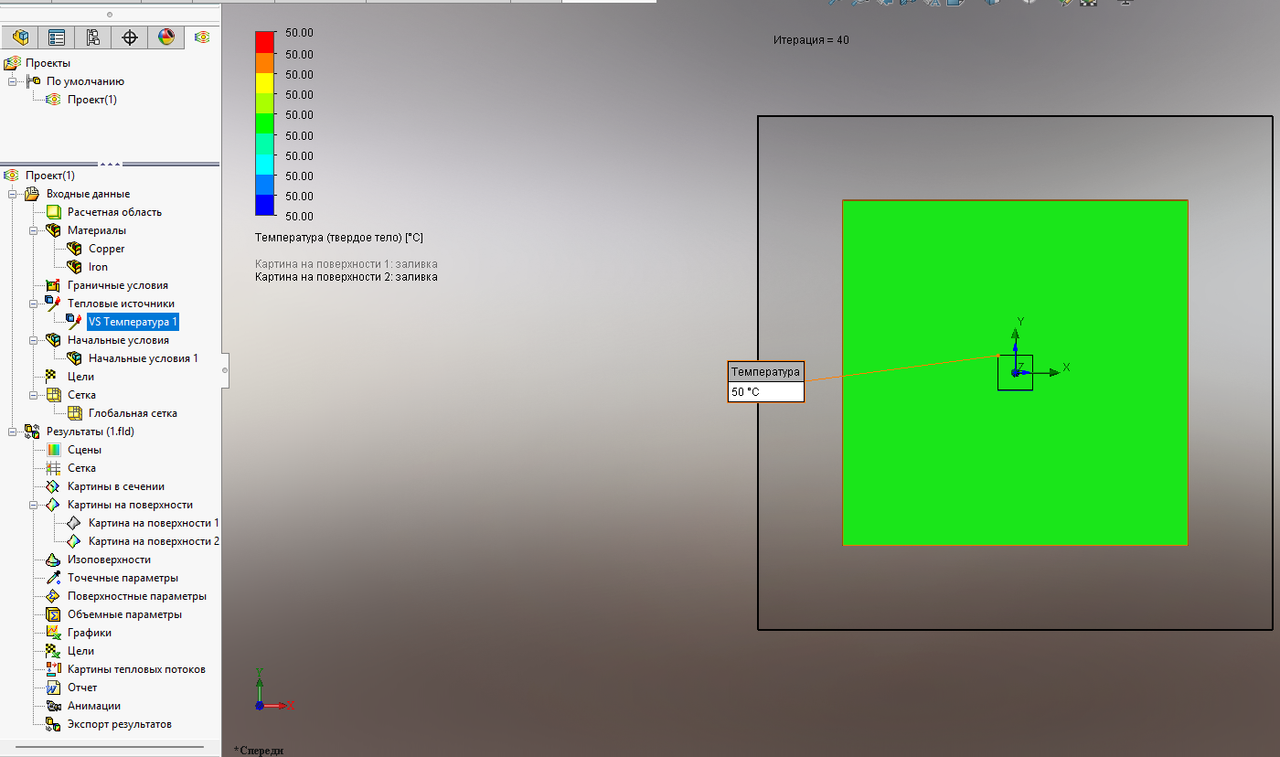Switch to the Flow Simulation analysis tab
Viewport: 1280px width, 757px height.
click(x=202, y=38)
